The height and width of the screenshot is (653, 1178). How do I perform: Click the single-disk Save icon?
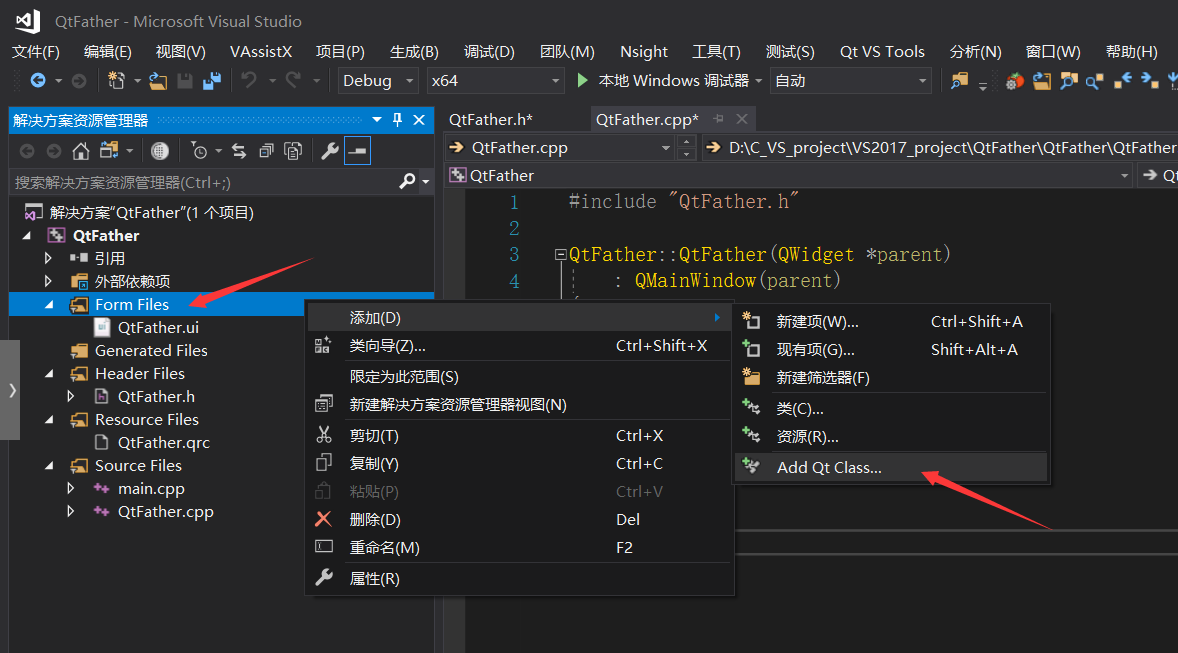[x=185, y=80]
